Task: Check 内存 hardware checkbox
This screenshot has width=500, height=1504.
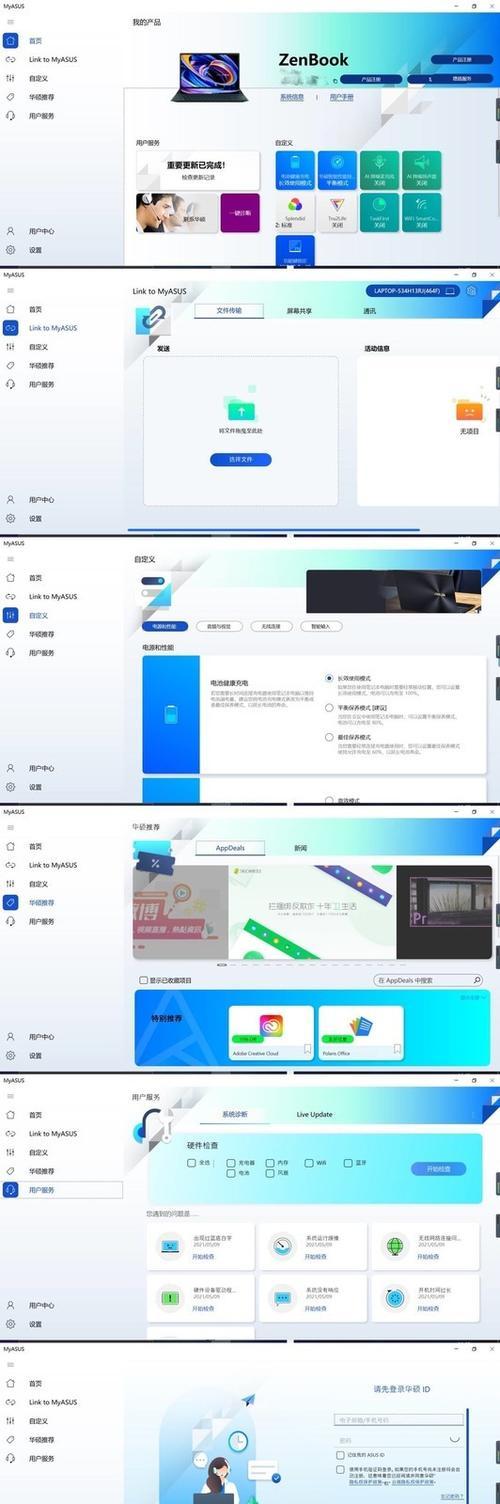Action: pos(269,1163)
